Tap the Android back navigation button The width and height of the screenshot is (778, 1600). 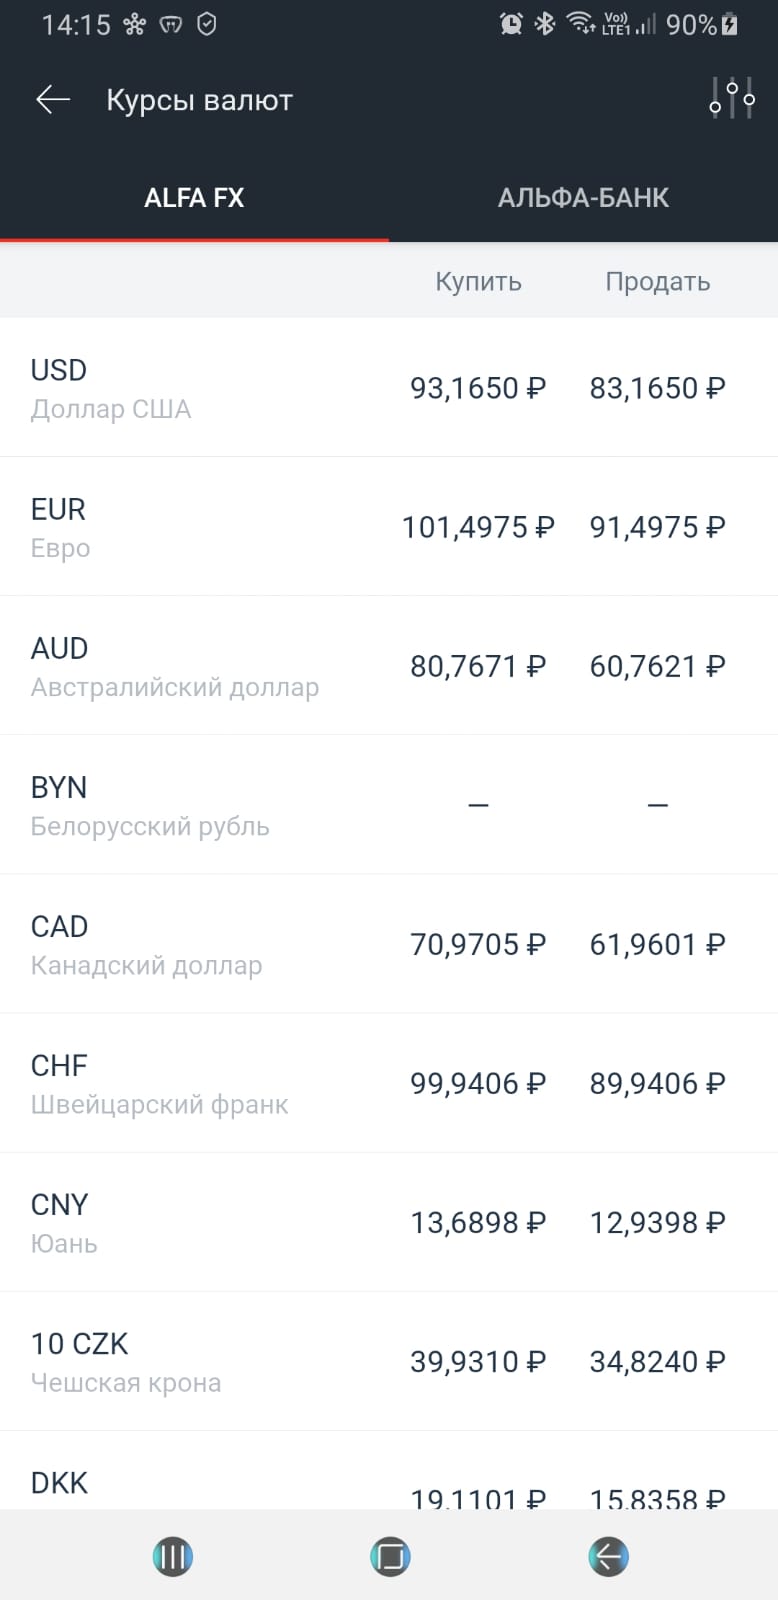click(x=608, y=1556)
